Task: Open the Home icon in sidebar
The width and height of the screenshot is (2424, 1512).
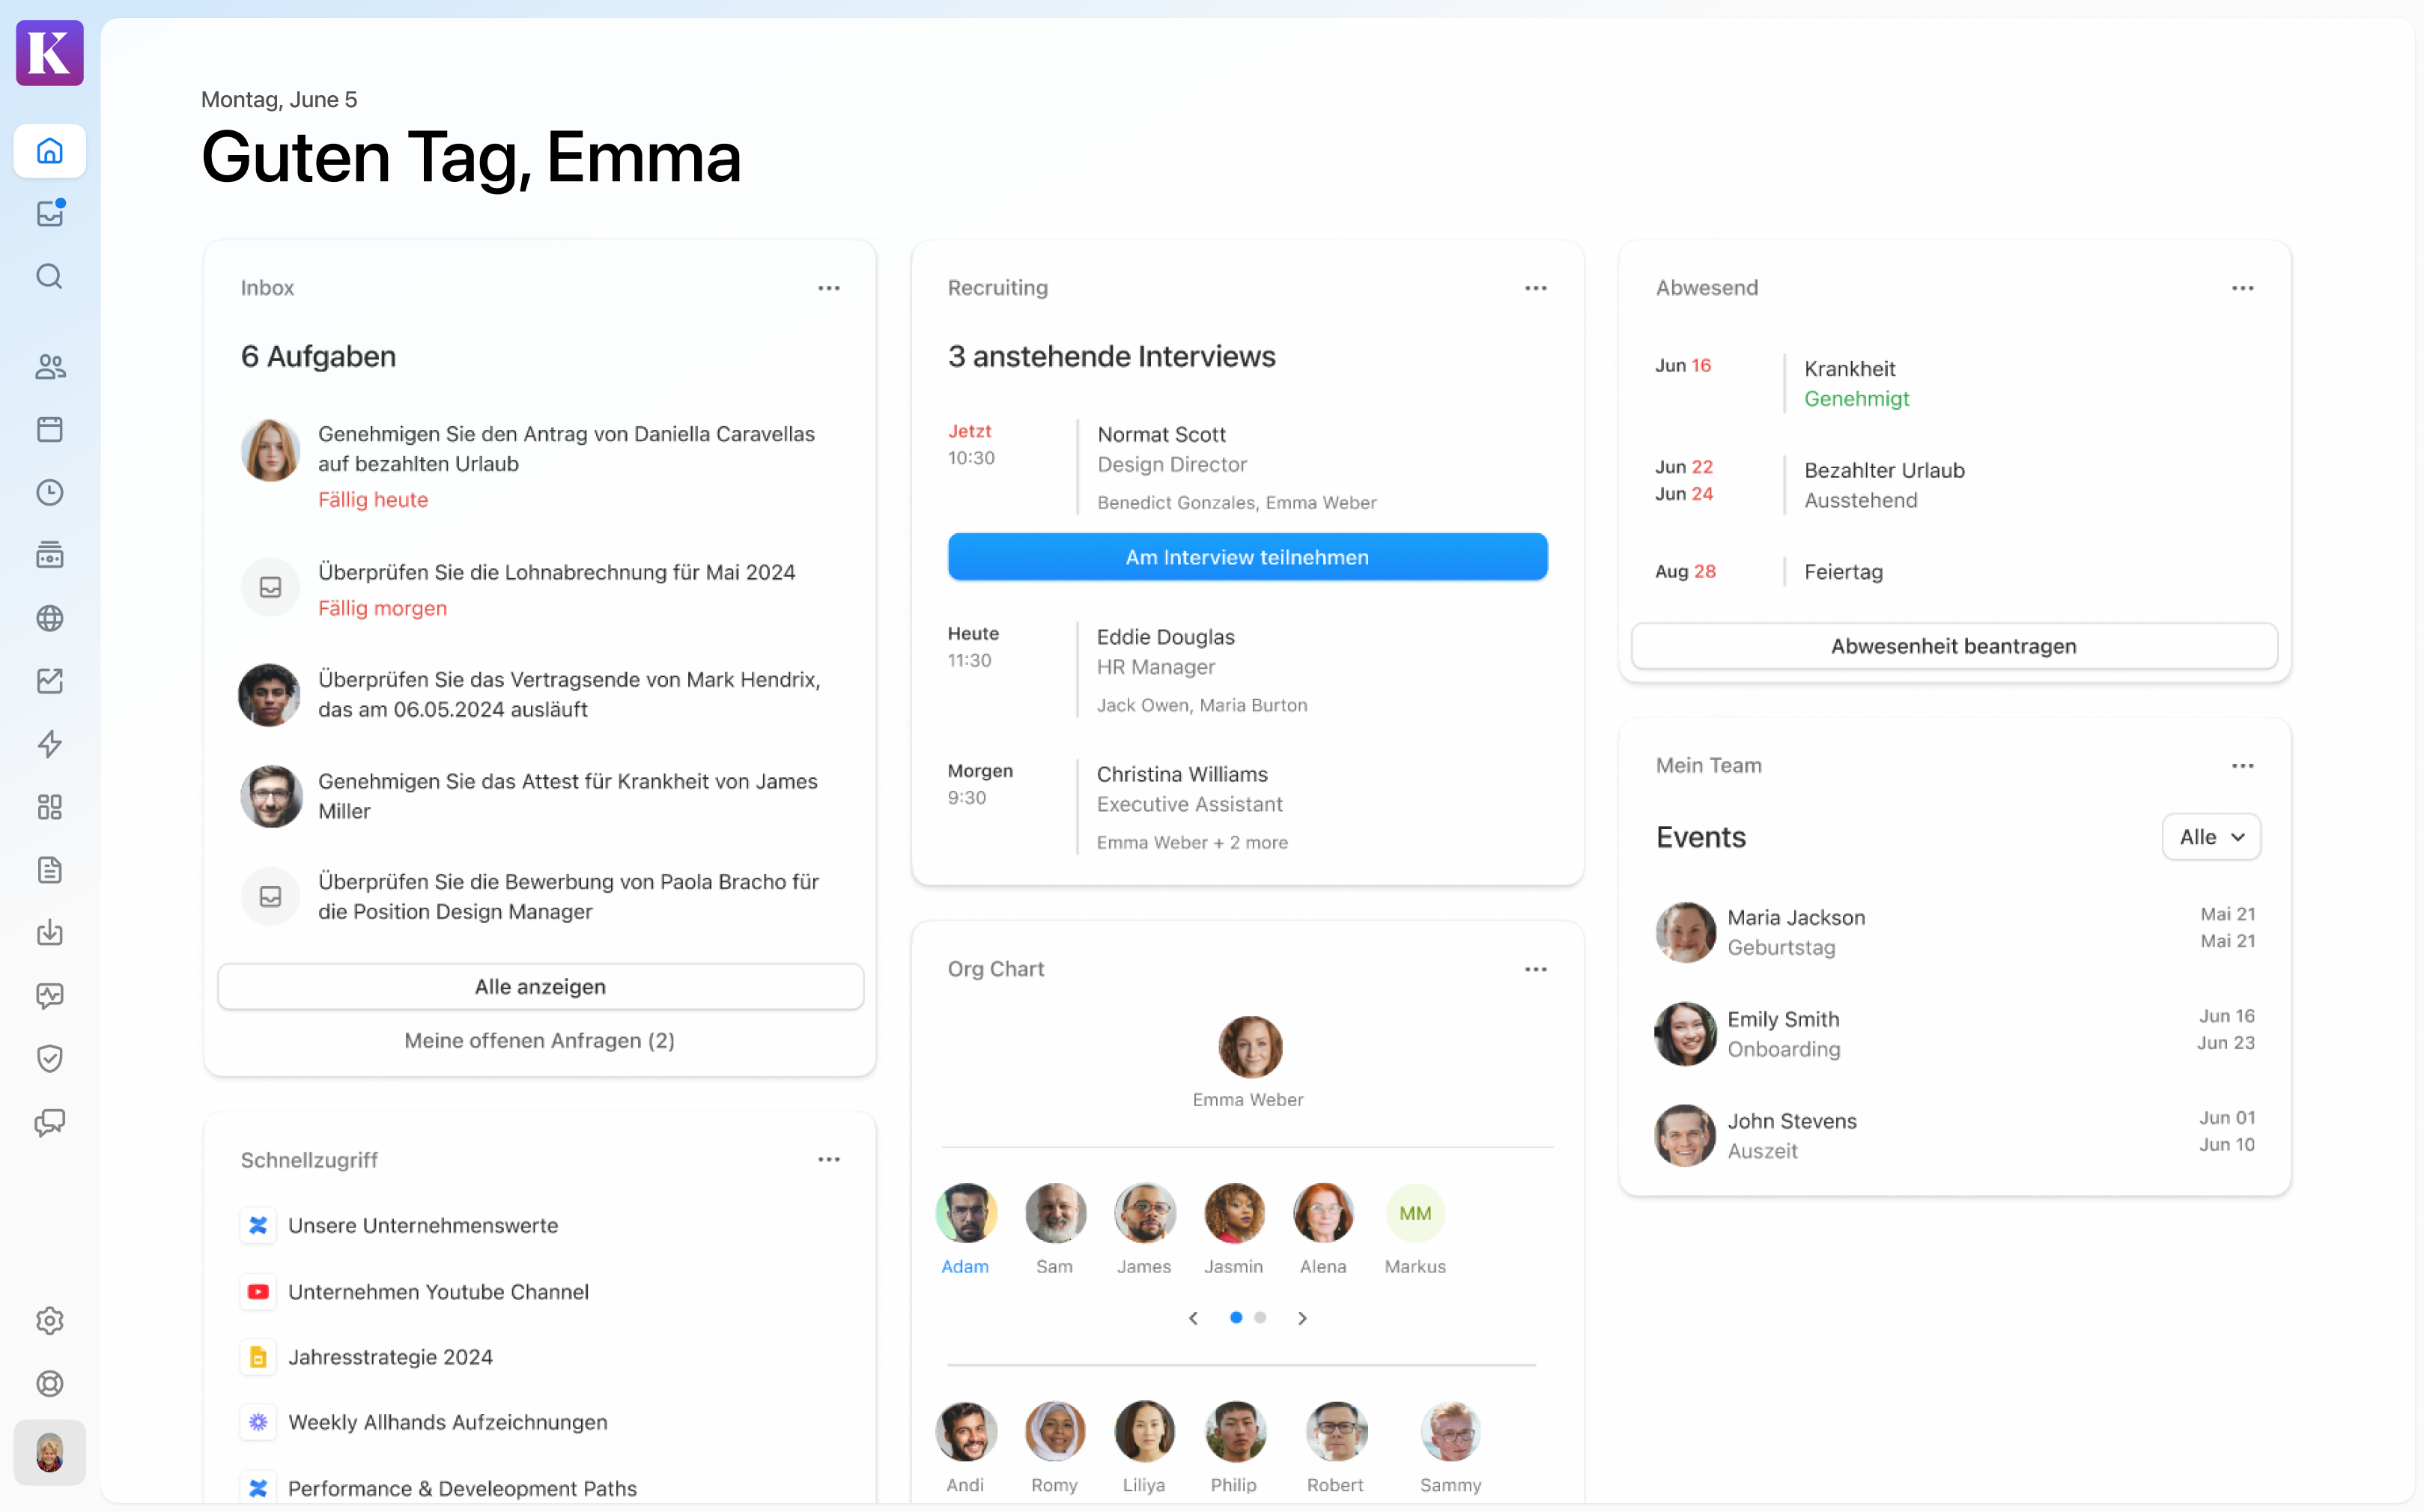Action: (x=49, y=151)
